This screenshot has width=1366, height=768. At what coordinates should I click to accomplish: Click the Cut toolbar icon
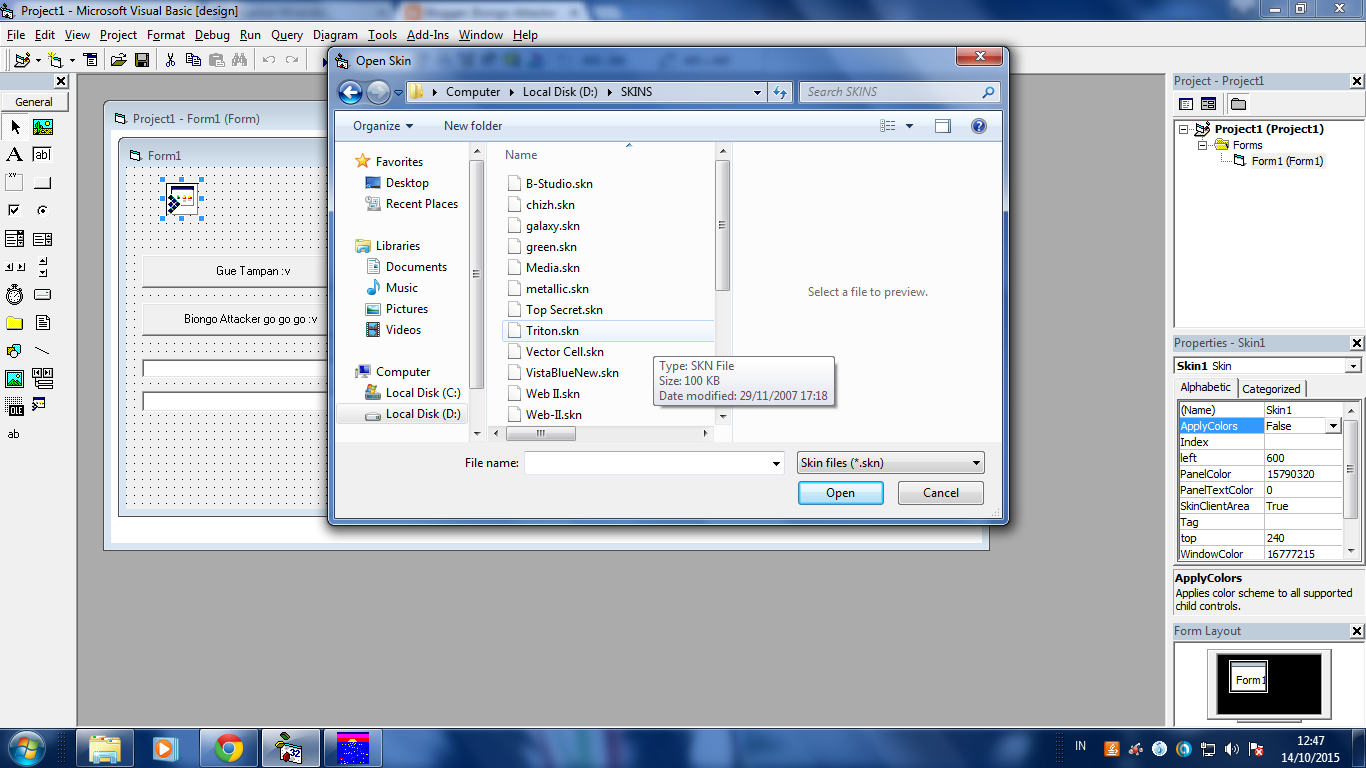click(x=170, y=59)
